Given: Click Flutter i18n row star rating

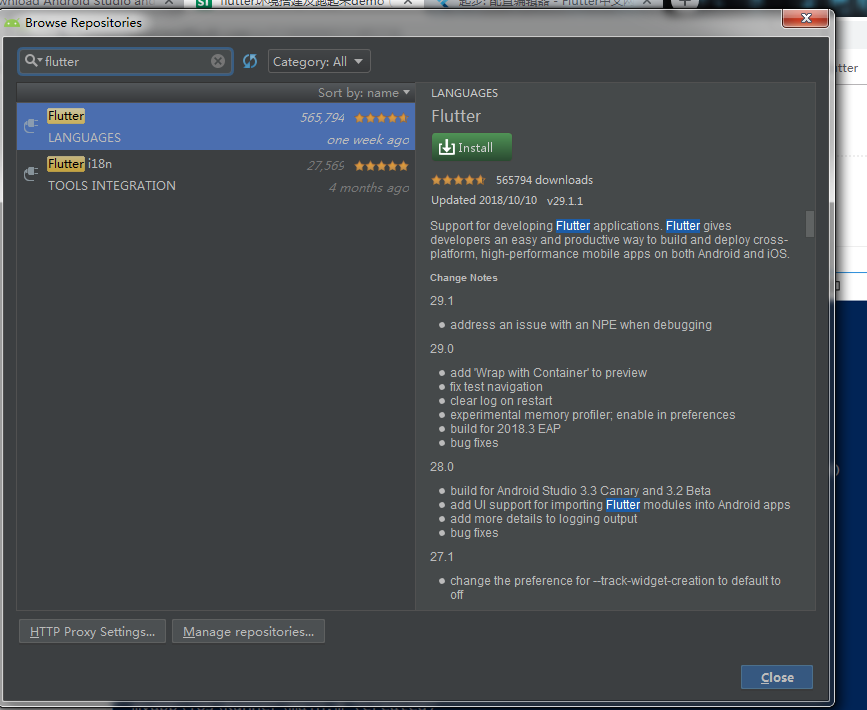Looking at the screenshot, I should [382, 166].
